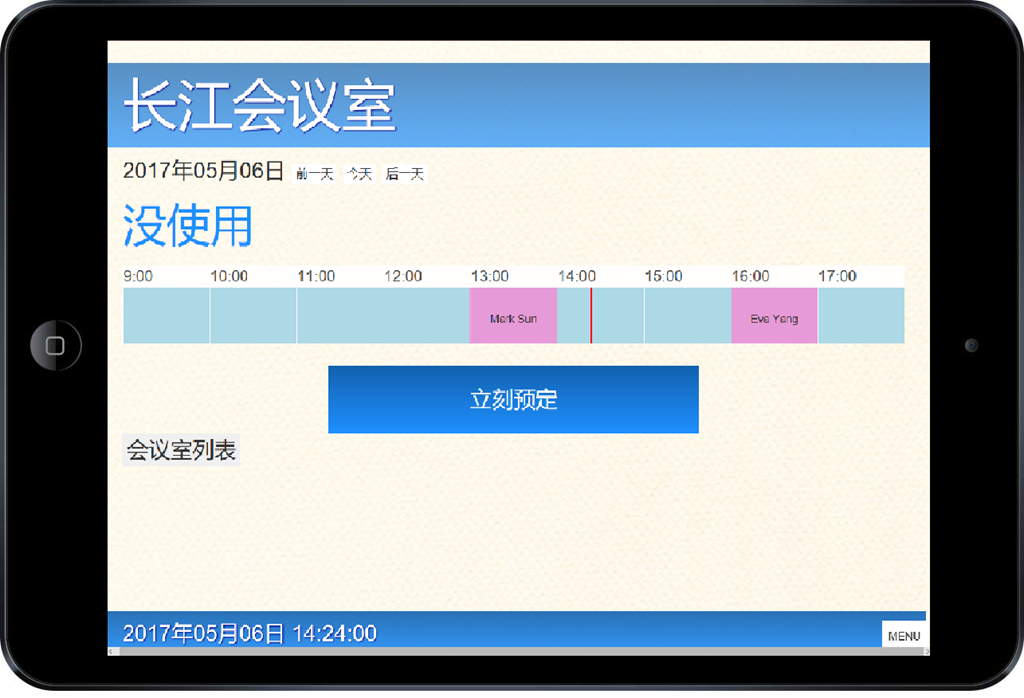Select the free 17:00 time slot
Screen dimensions: 1024x698
[x=861, y=317]
